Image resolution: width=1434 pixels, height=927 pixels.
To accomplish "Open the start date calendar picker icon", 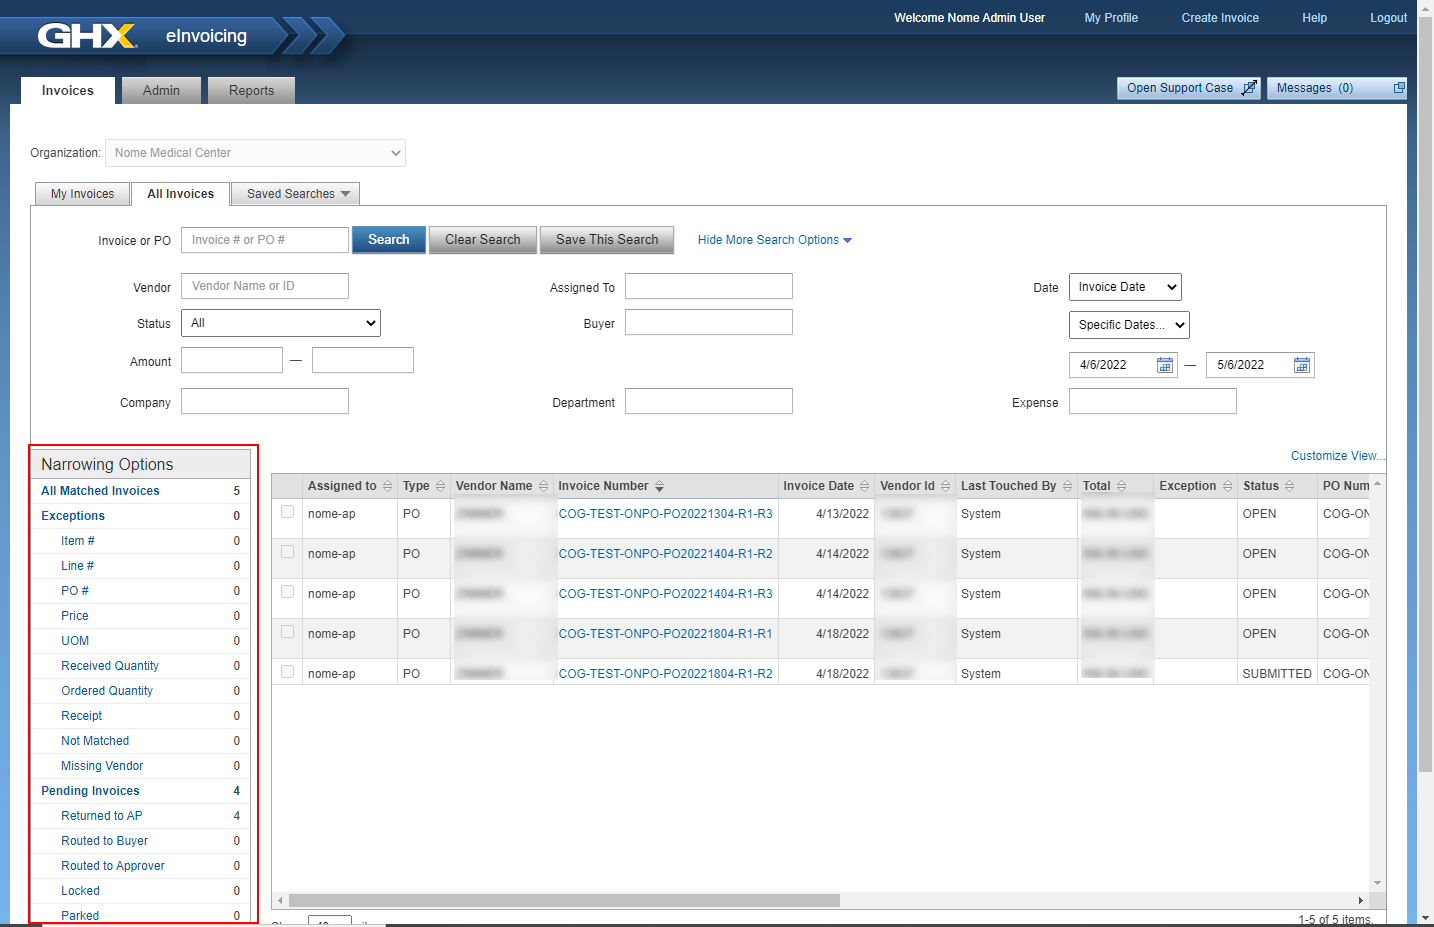I will (x=1164, y=365).
